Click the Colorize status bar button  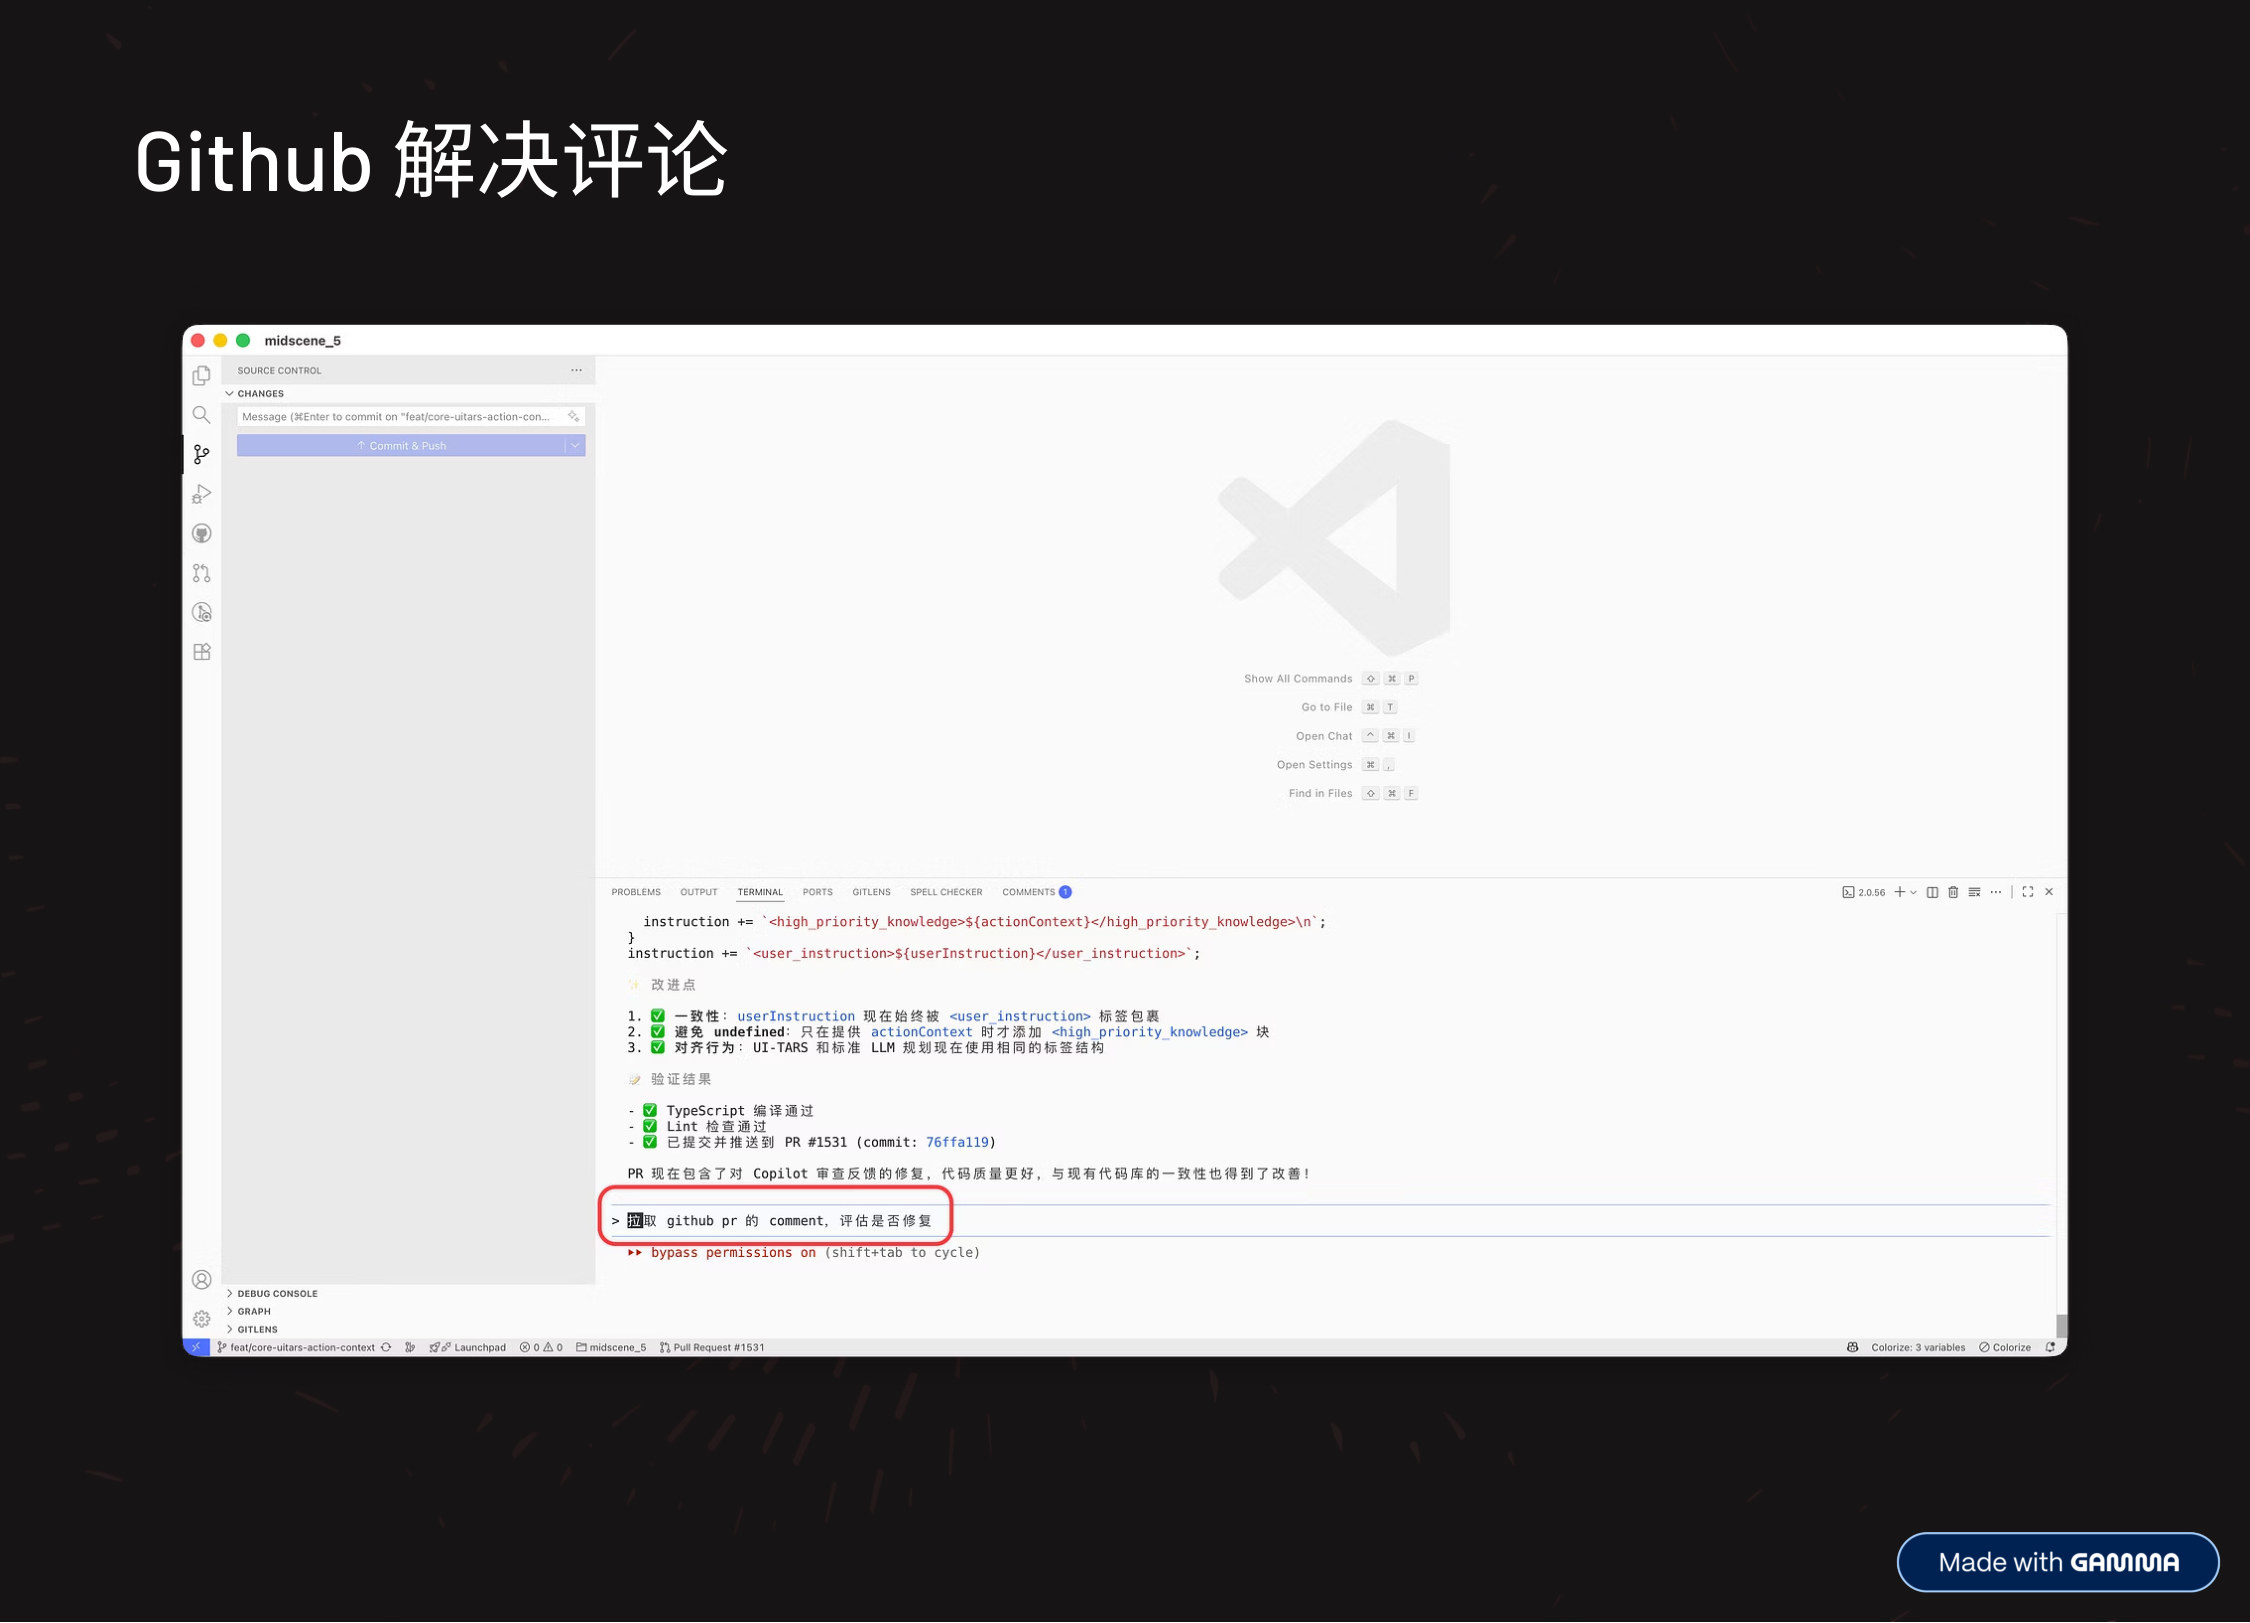(2005, 1348)
